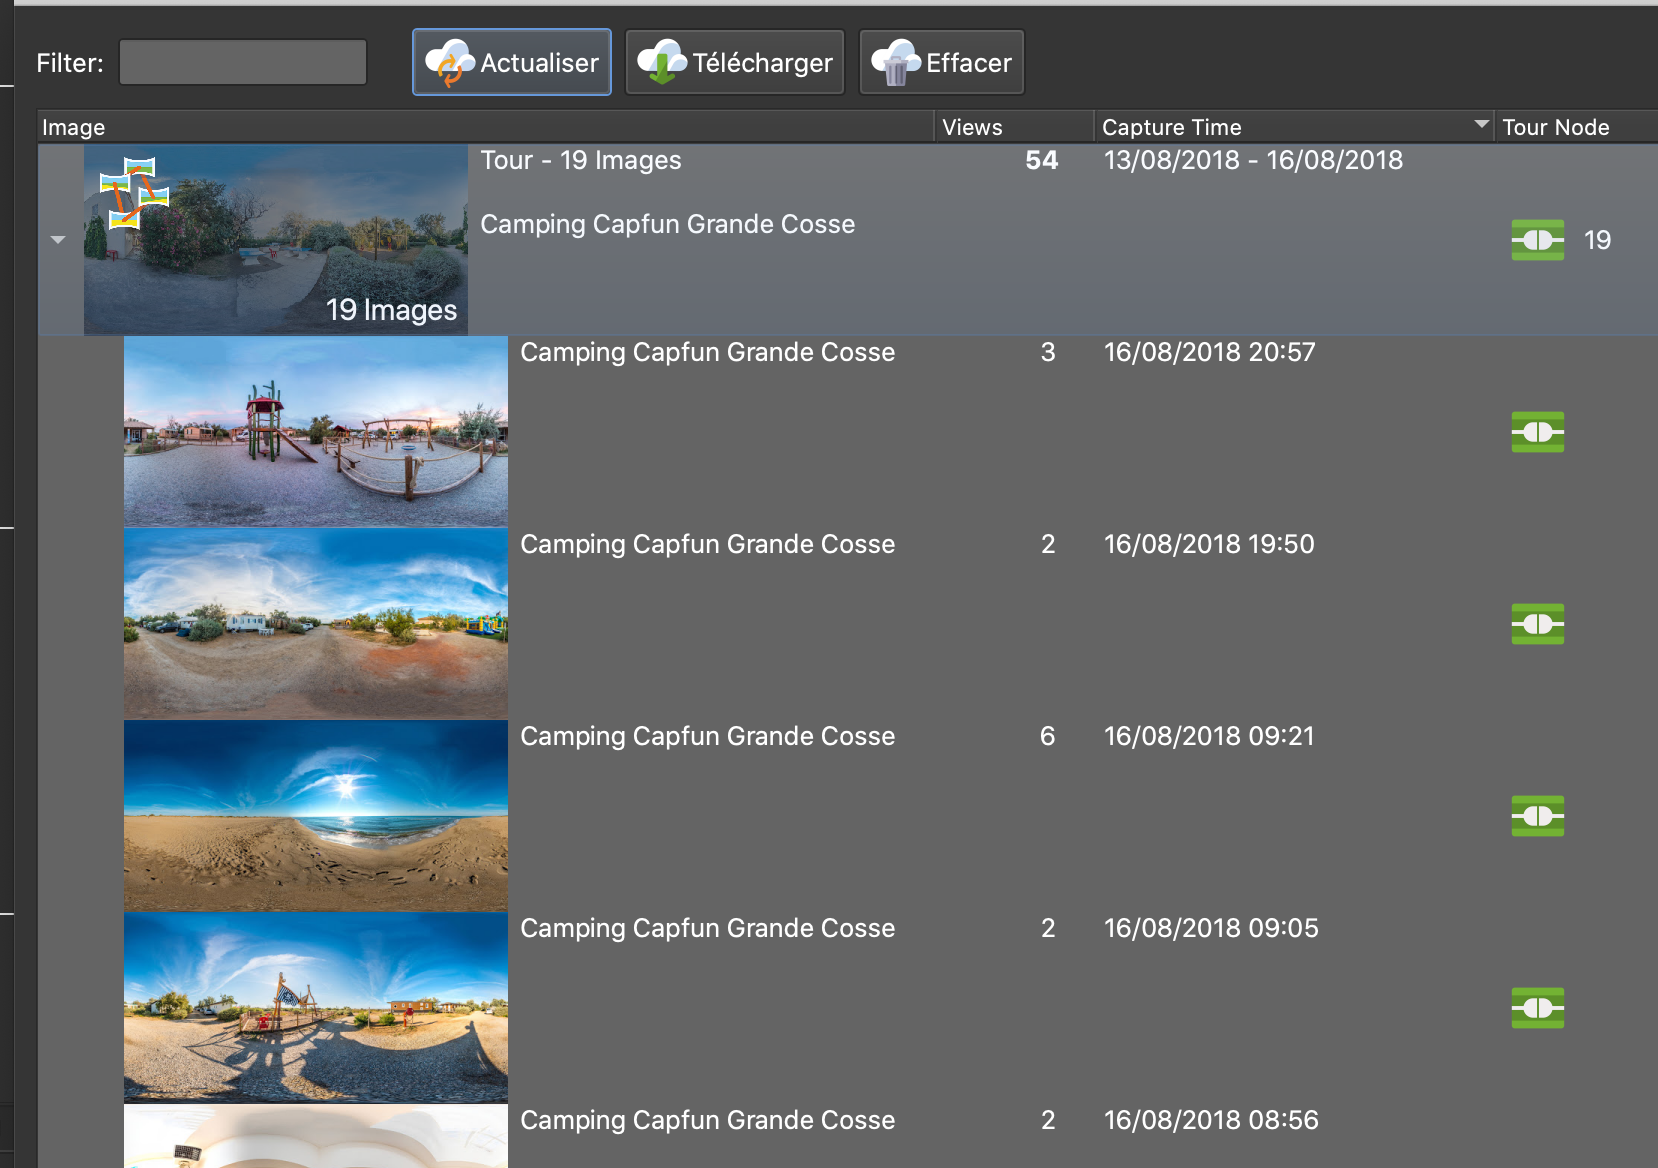Click the capture time 16/08/2018 20:57
The width and height of the screenshot is (1658, 1168).
coord(1209,352)
